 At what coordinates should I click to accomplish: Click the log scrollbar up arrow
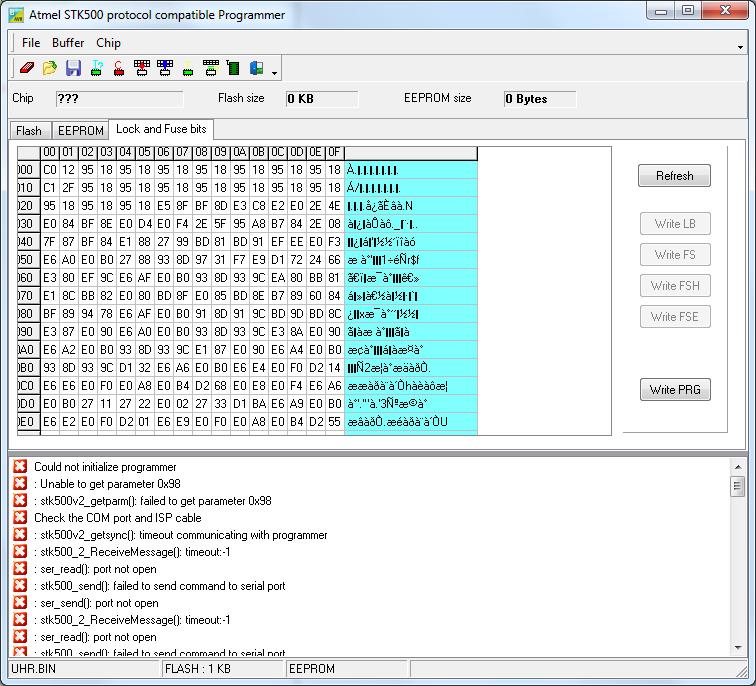point(738,467)
